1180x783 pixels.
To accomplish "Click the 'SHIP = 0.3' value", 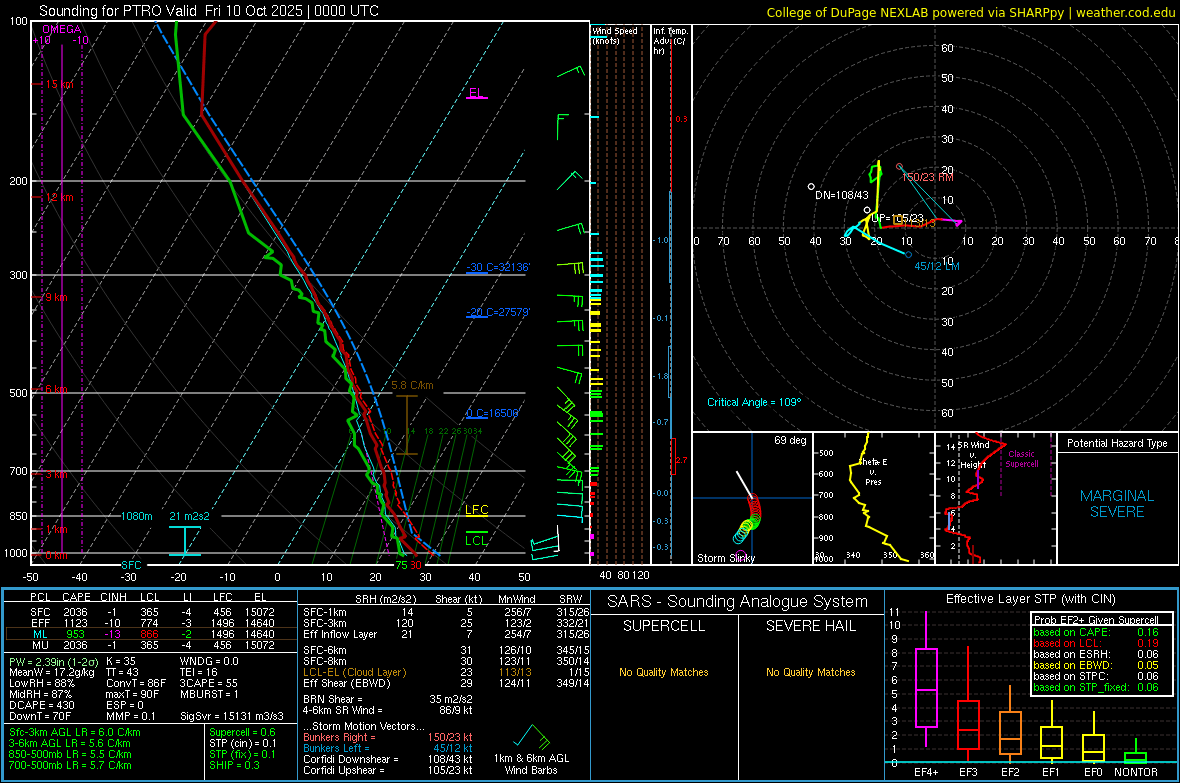I will click(x=234, y=766).
